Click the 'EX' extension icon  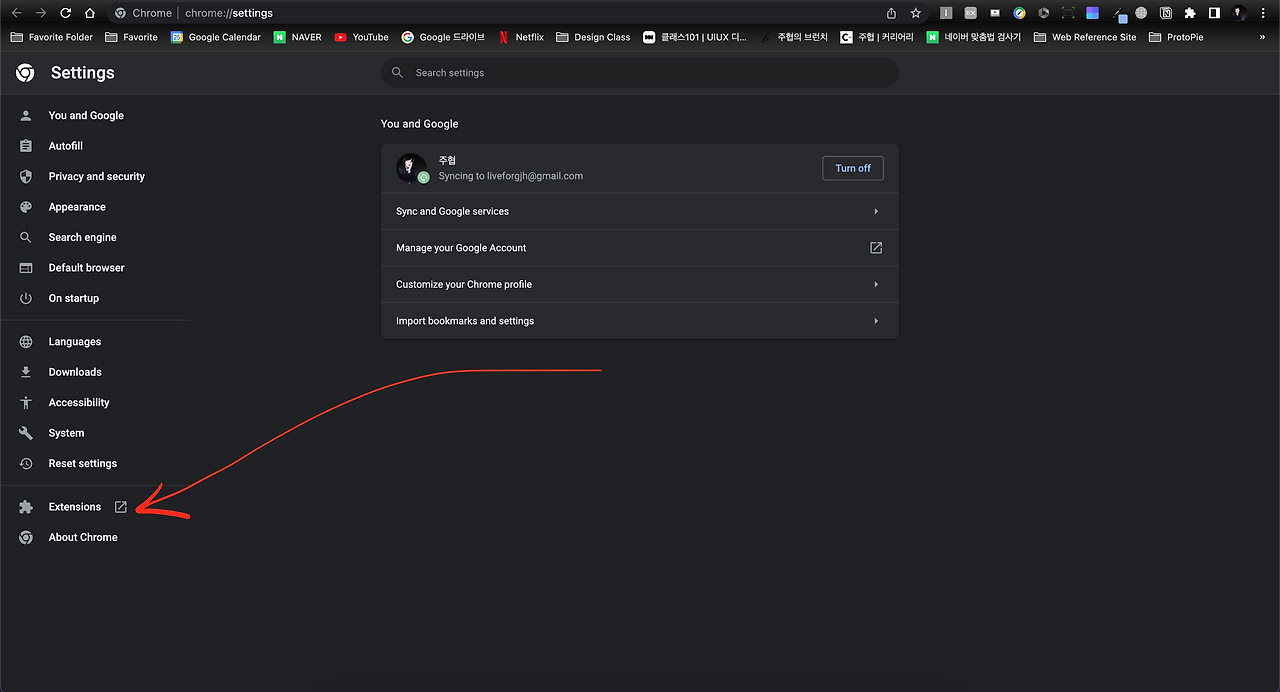970,13
